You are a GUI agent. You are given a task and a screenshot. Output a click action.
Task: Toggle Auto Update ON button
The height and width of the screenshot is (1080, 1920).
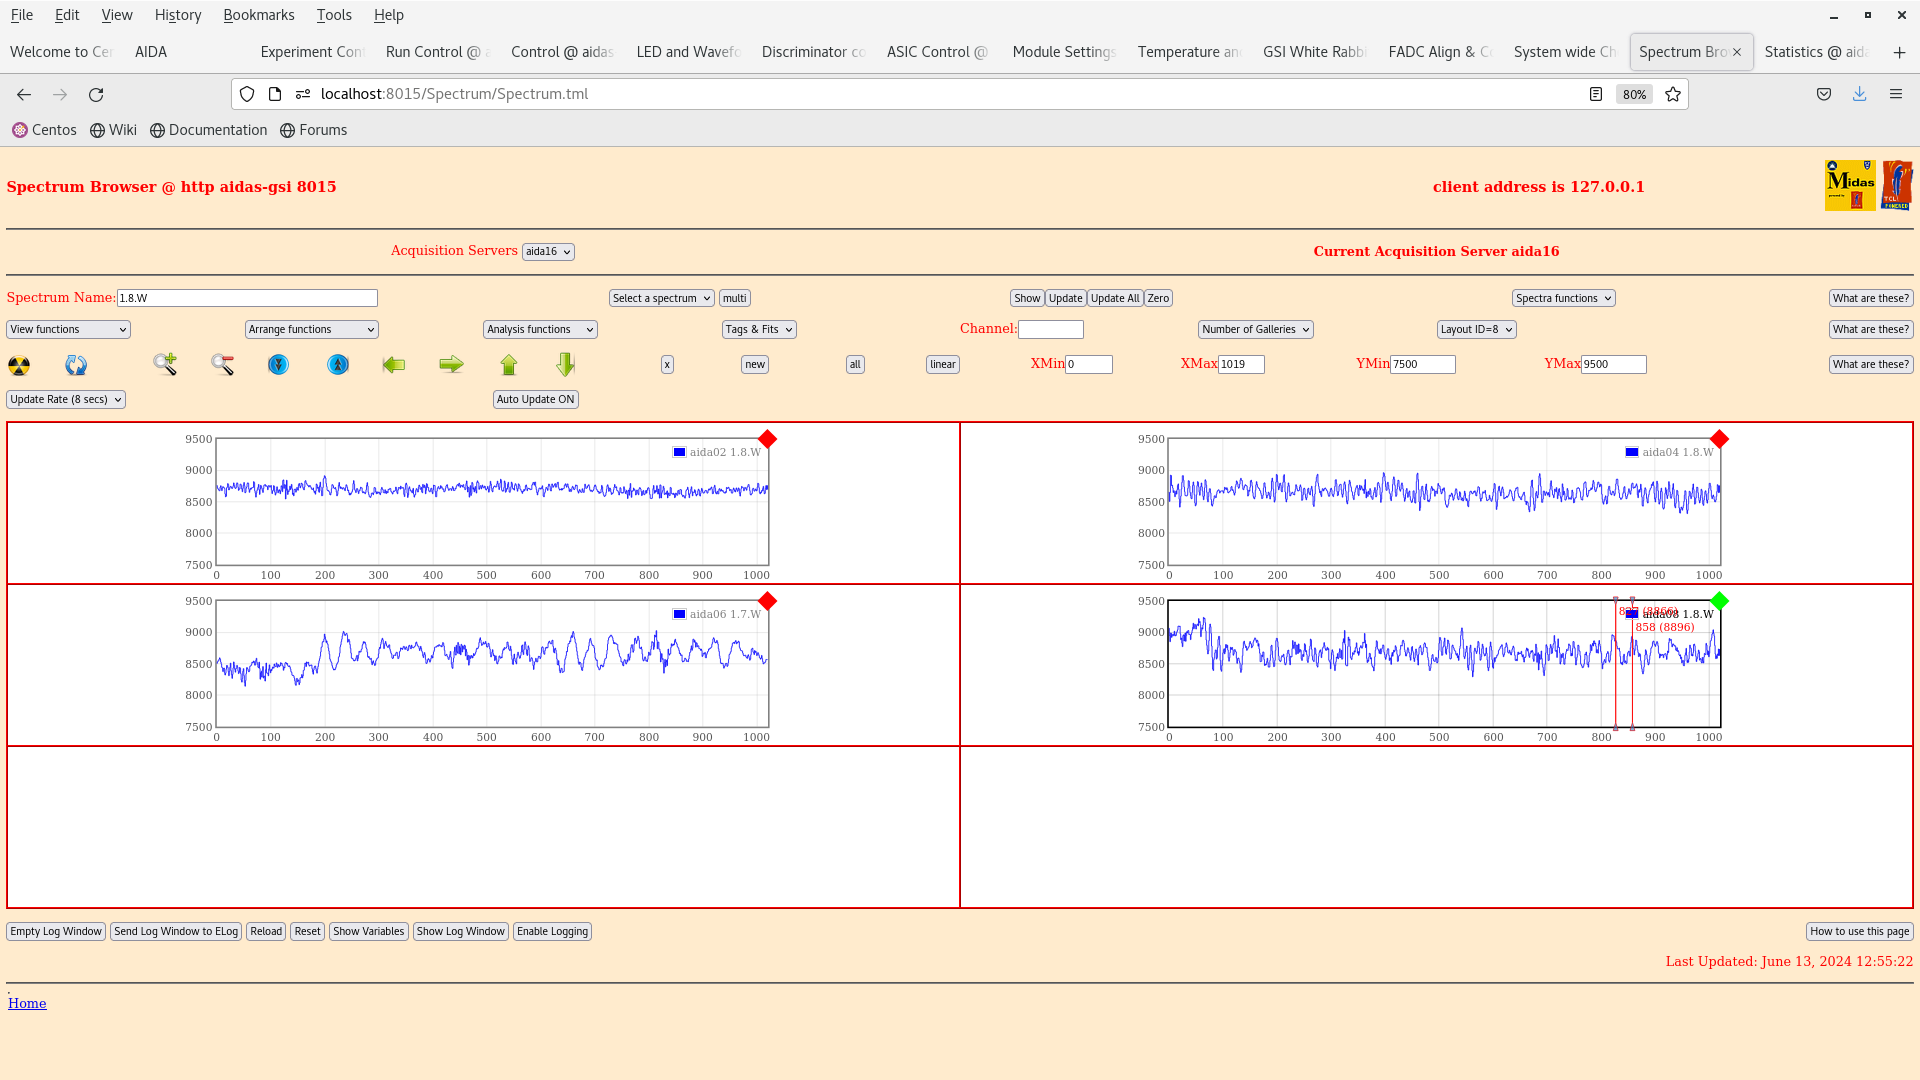coord(535,398)
